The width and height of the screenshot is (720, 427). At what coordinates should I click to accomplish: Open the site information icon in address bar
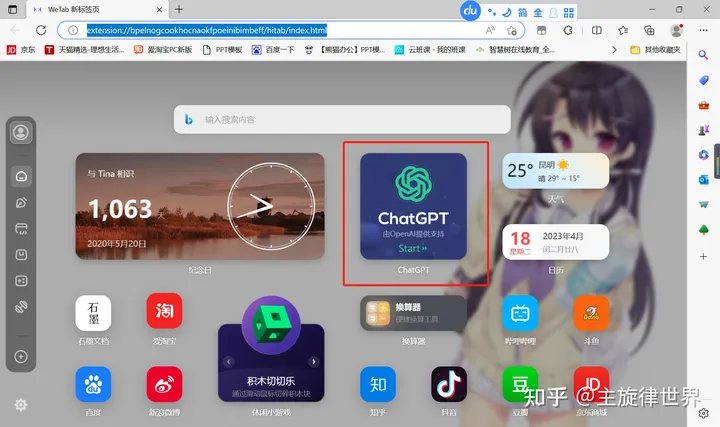coord(73,30)
